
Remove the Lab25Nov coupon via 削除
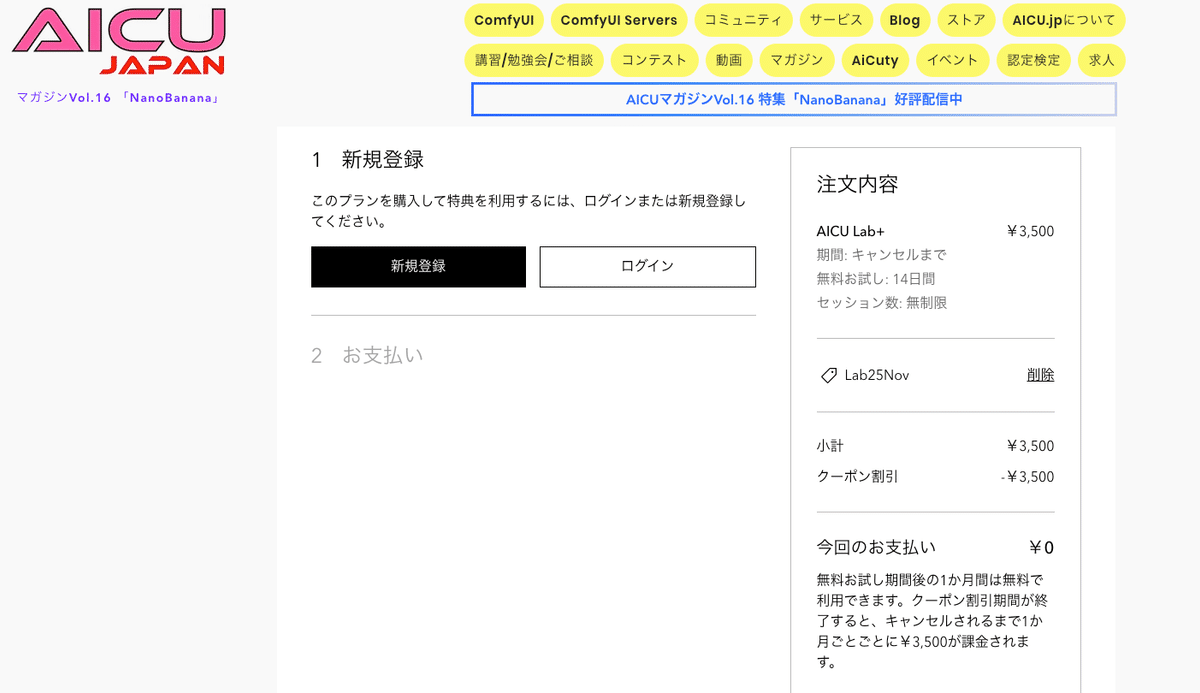(x=1040, y=375)
